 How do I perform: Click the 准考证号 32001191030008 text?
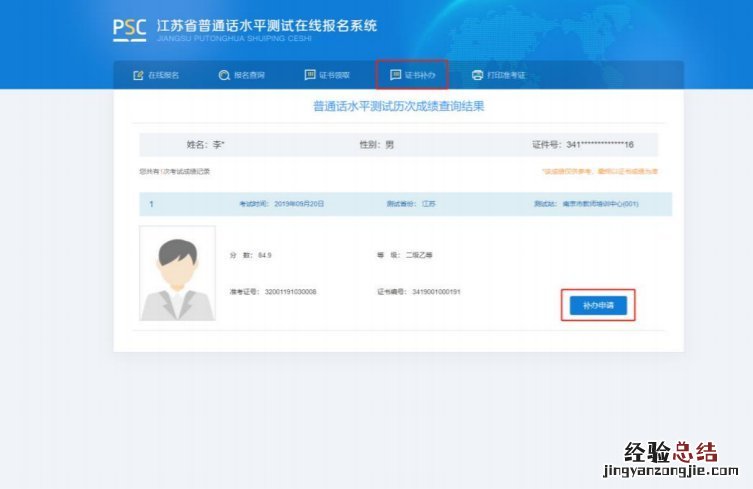point(272,292)
